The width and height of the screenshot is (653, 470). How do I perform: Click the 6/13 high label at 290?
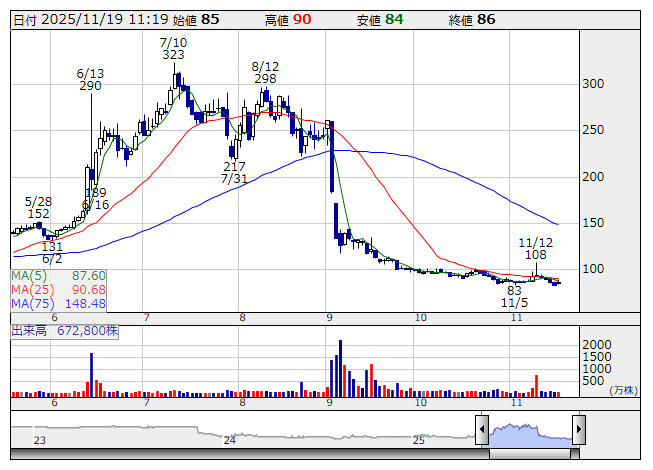[x=90, y=80]
